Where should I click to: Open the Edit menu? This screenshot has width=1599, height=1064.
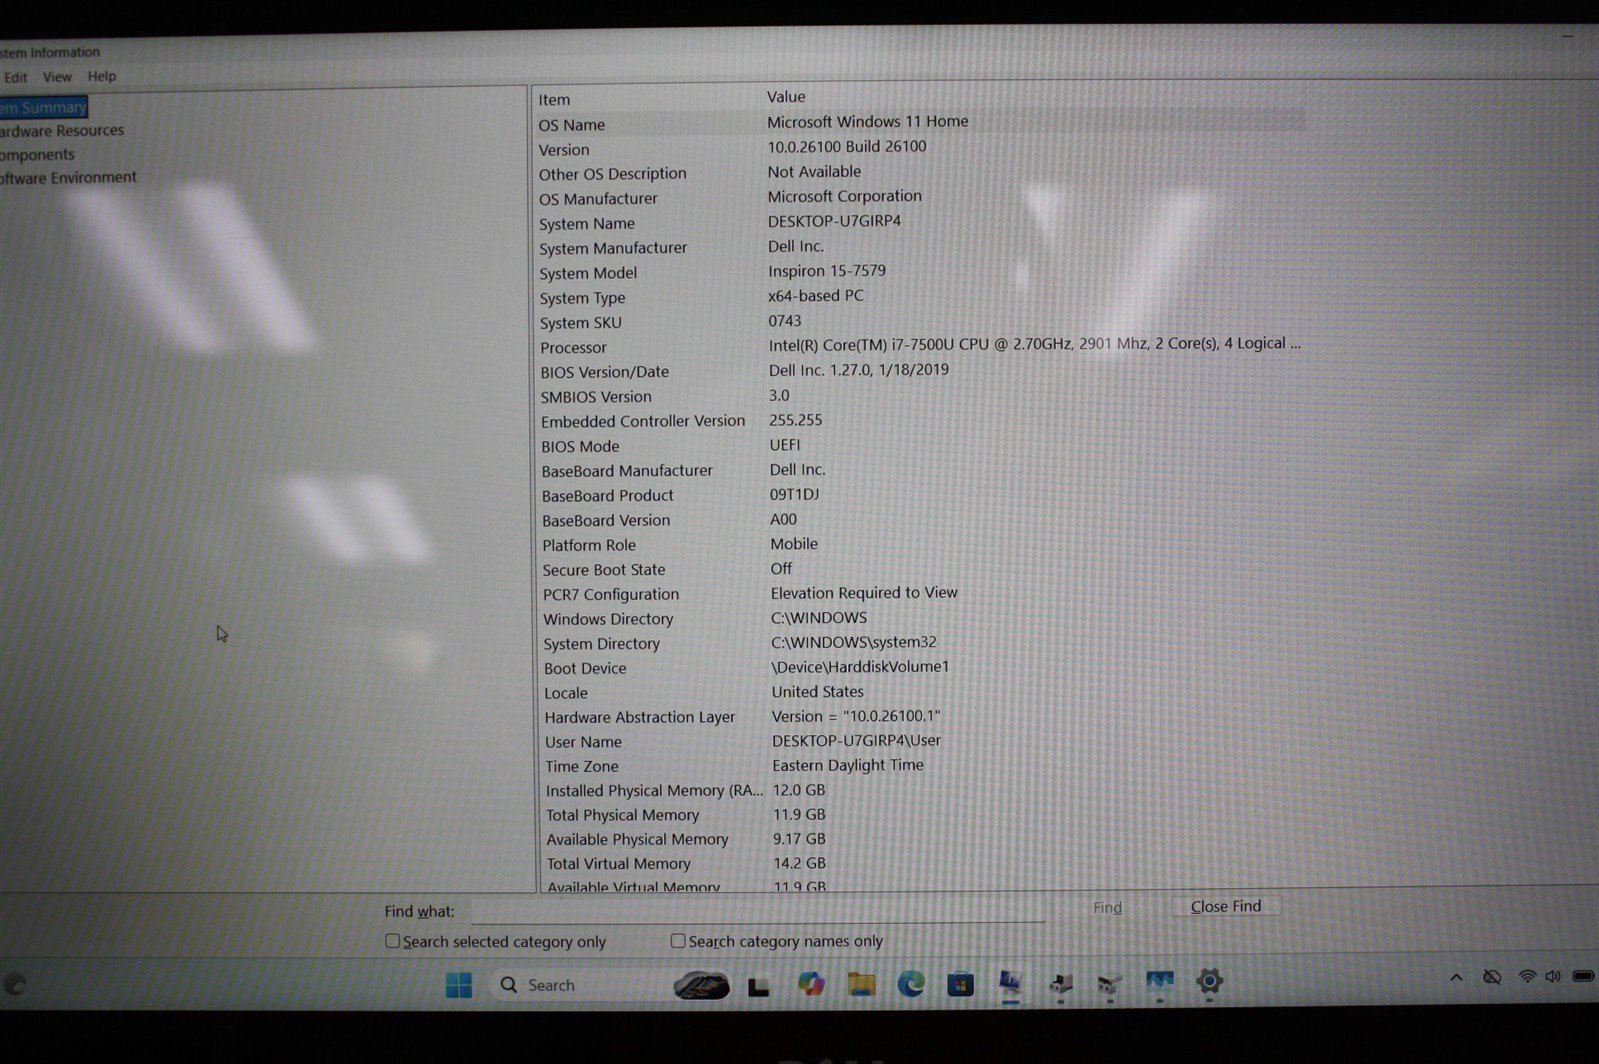15,77
